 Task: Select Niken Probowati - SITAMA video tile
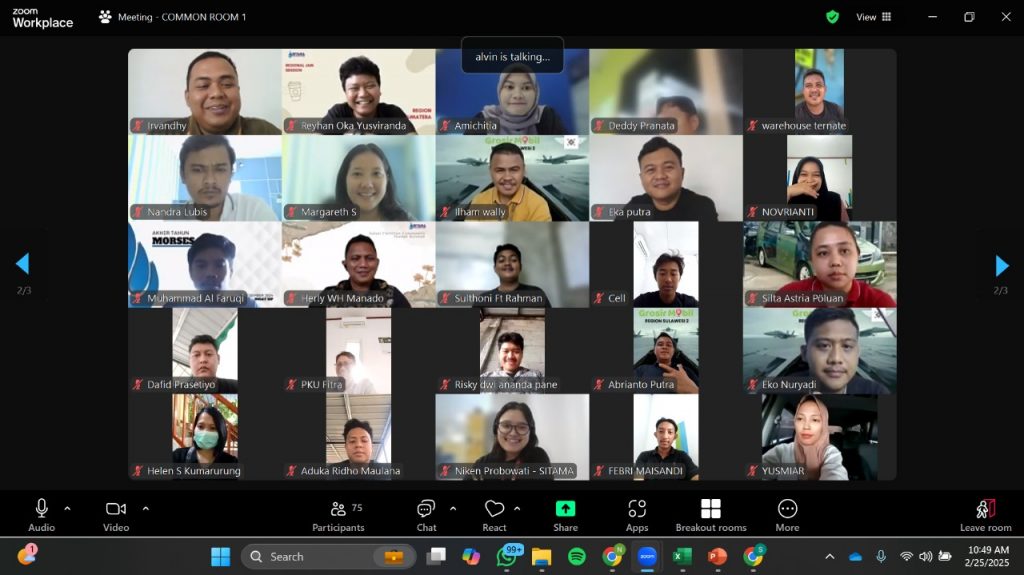[512, 437]
